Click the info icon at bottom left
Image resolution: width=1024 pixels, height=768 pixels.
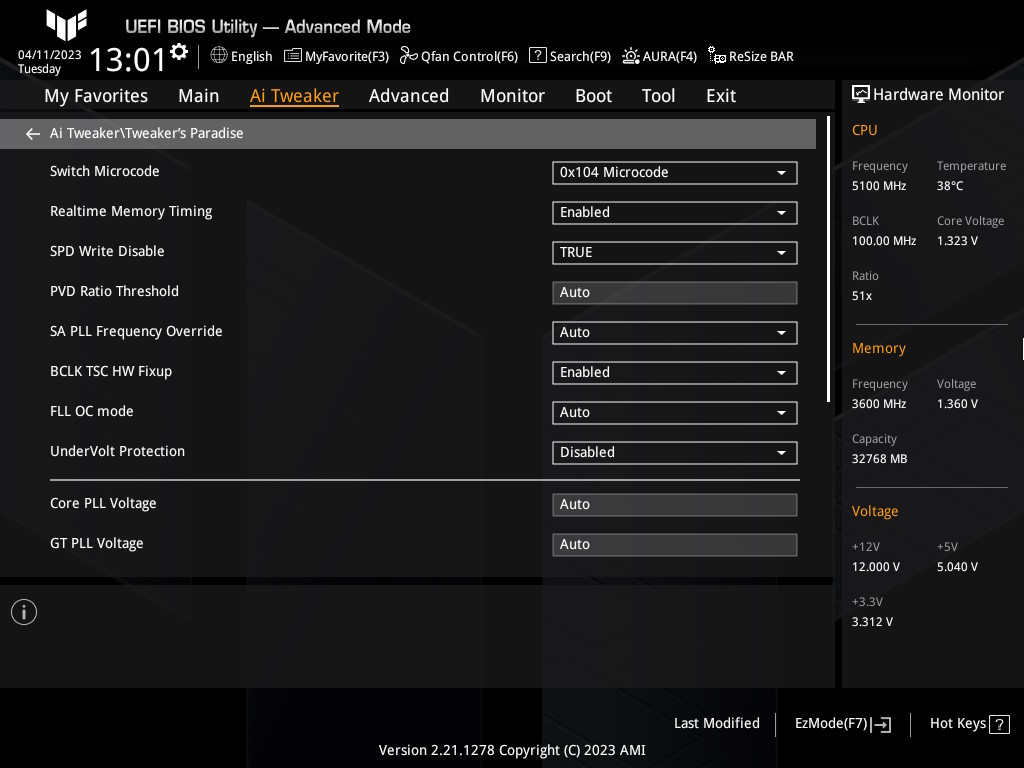click(x=24, y=612)
